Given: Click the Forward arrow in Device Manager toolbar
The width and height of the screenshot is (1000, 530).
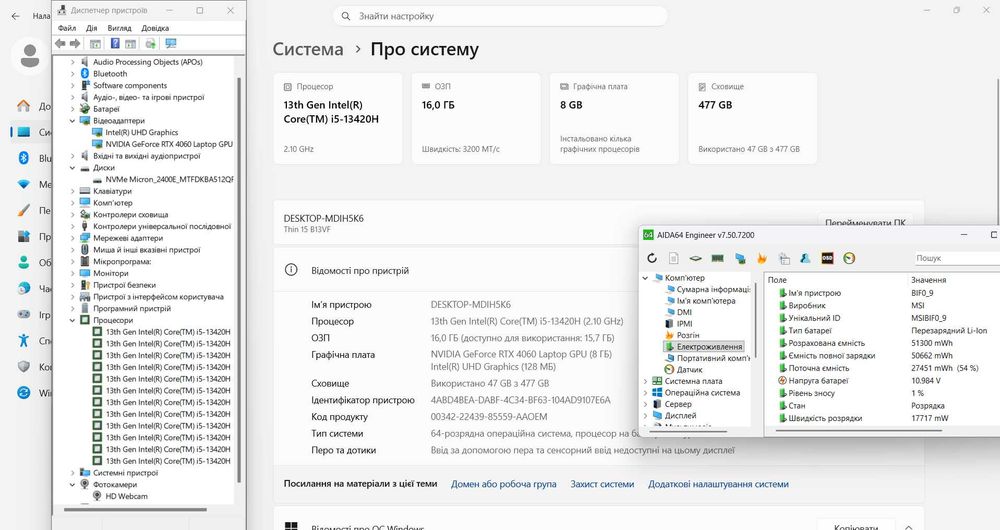Looking at the screenshot, I should pyautogui.click(x=75, y=43).
